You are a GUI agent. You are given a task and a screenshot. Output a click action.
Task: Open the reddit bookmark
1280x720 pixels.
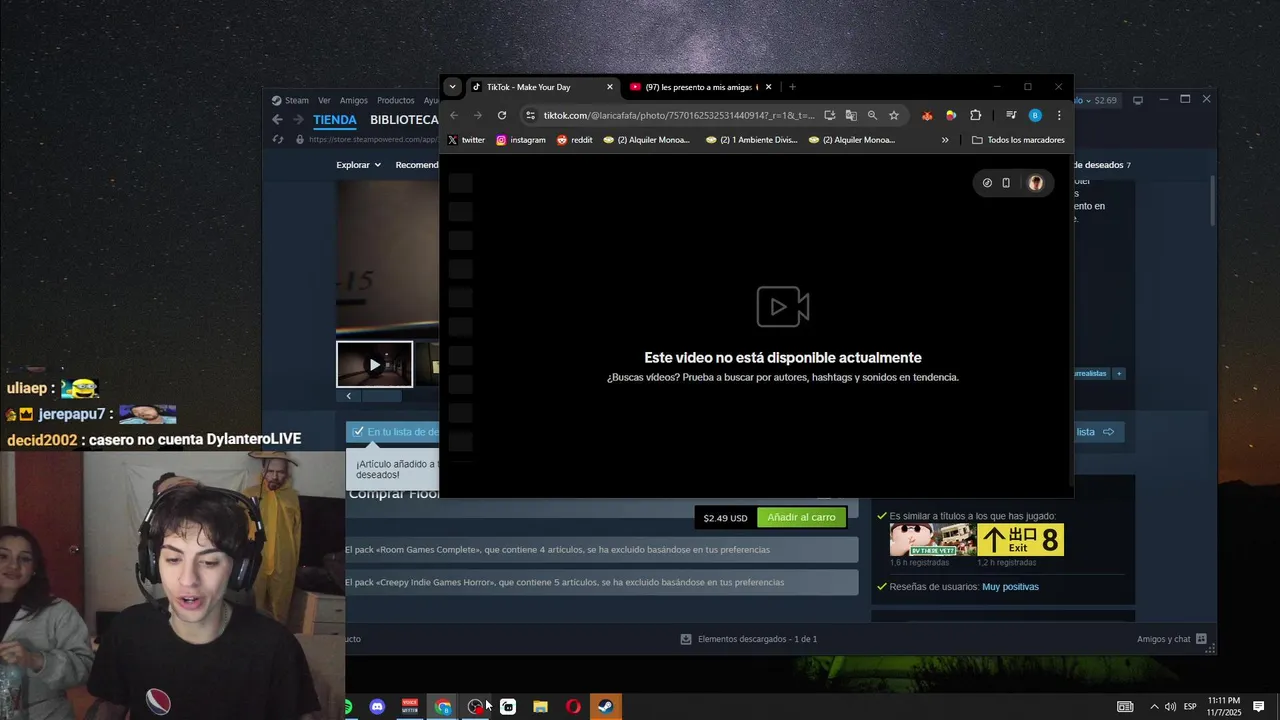pyautogui.click(x=575, y=140)
